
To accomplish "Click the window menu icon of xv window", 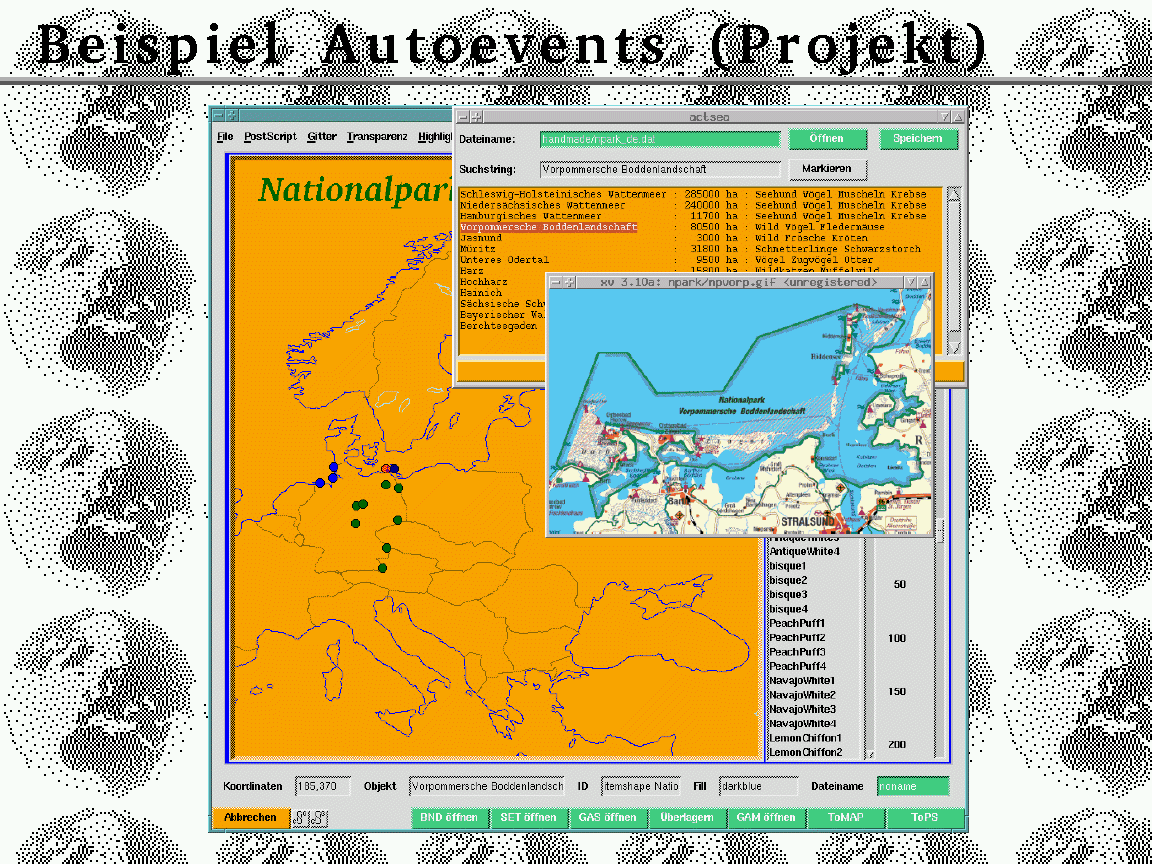I will (554, 283).
